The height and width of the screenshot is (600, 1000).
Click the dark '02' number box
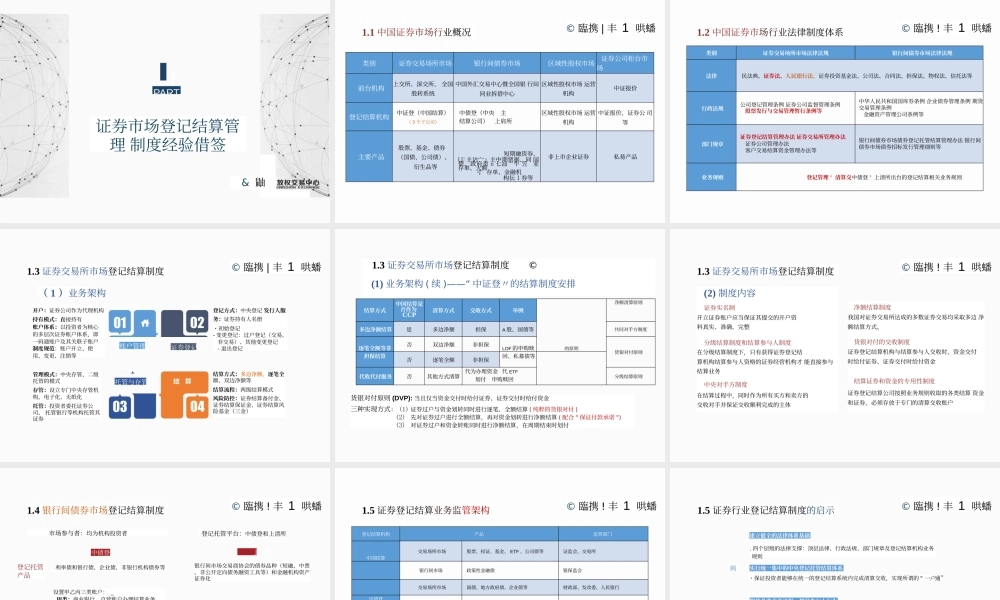click(x=196, y=323)
